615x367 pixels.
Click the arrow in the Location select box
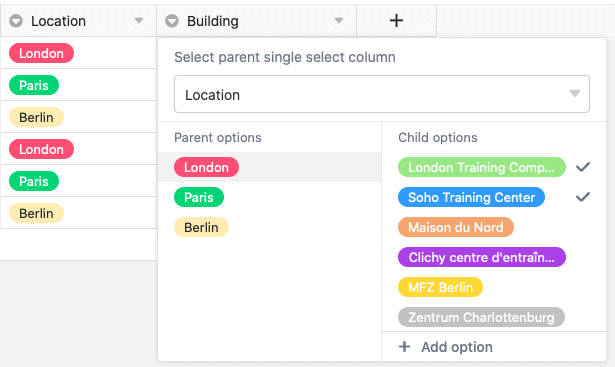click(575, 94)
